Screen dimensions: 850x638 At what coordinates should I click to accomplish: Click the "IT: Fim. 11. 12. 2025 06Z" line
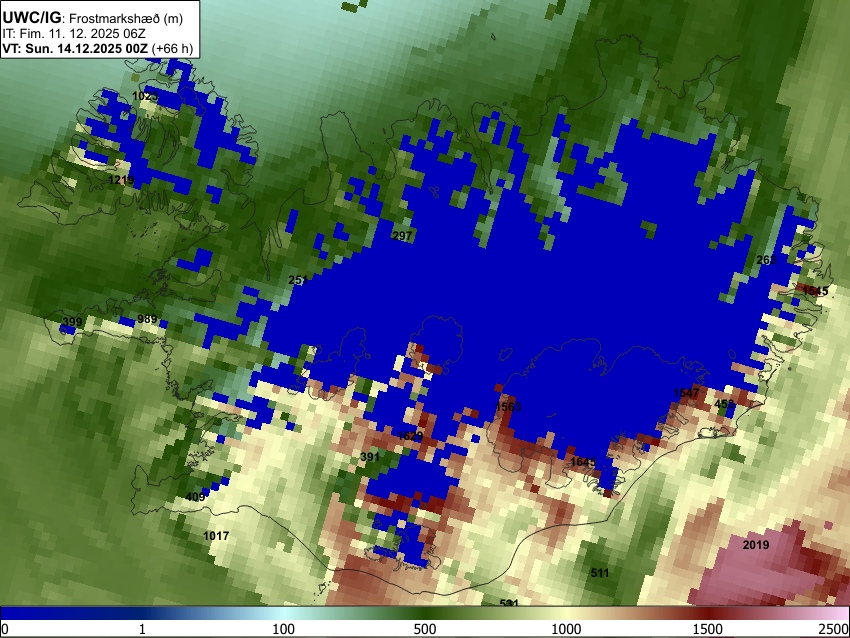click(74, 34)
